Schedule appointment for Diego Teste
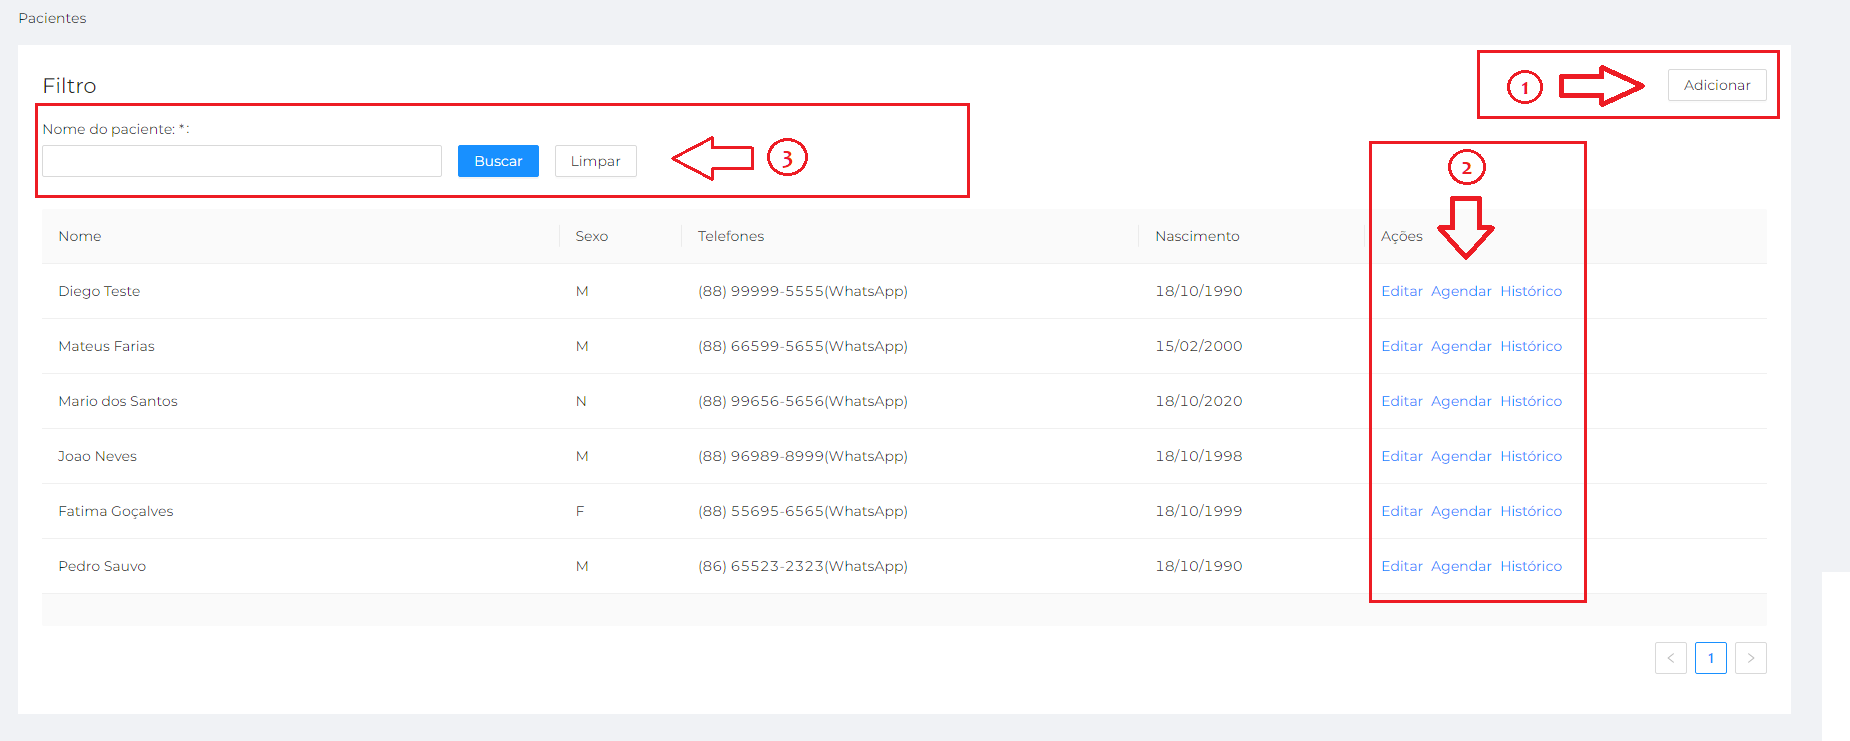The image size is (1850, 741). (1460, 291)
